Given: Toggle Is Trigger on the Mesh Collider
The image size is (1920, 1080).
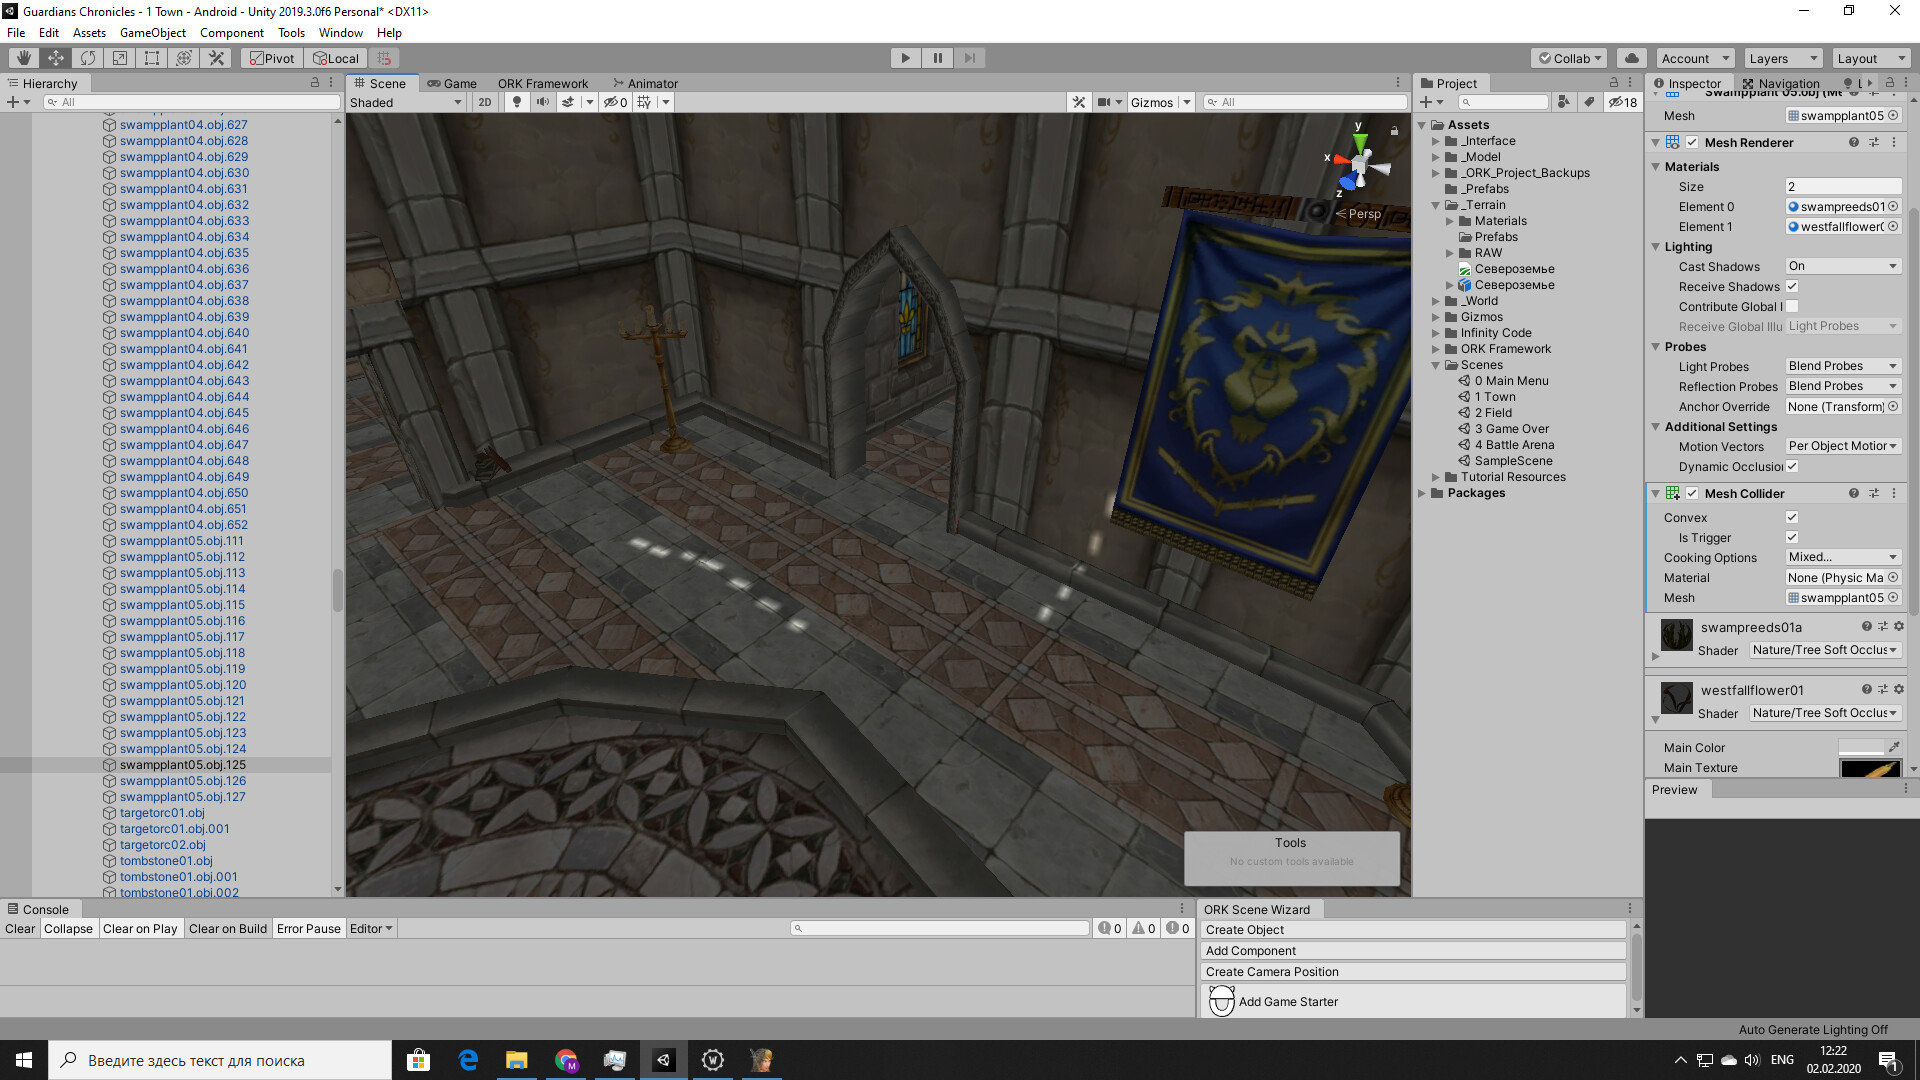Looking at the screenshot, I should point(1793,537).
